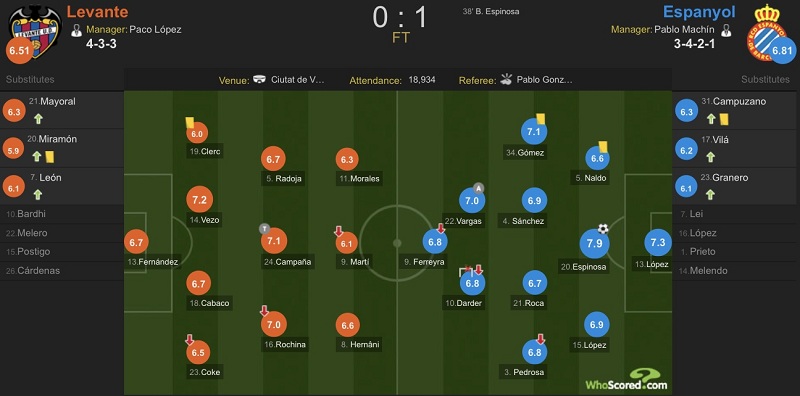Click the manager icon beside Paco López
This screenshot has height=396, width=800.
(x=77, y=30)
